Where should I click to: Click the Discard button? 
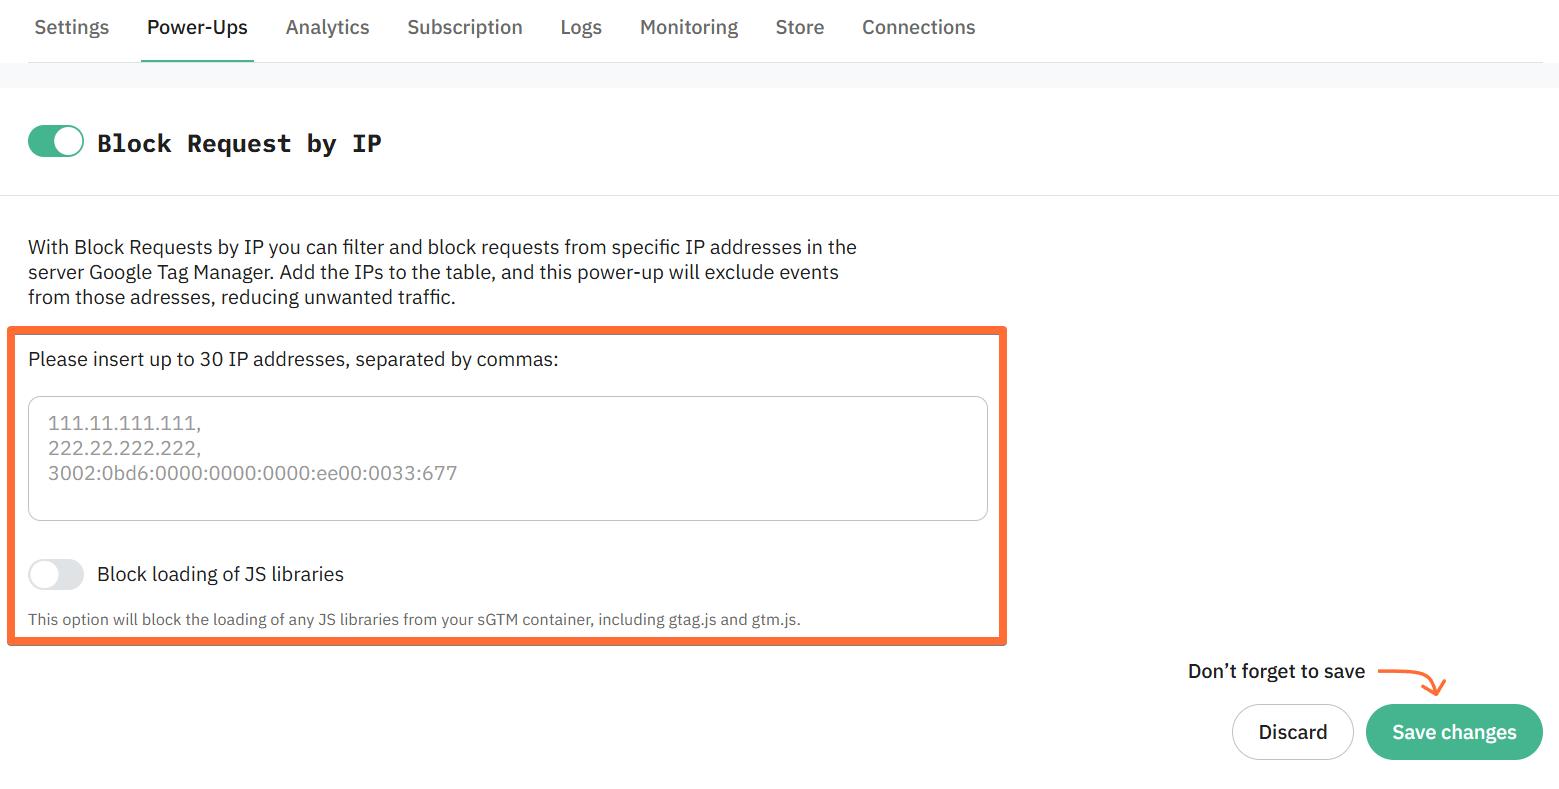(x=1293, y=732)
